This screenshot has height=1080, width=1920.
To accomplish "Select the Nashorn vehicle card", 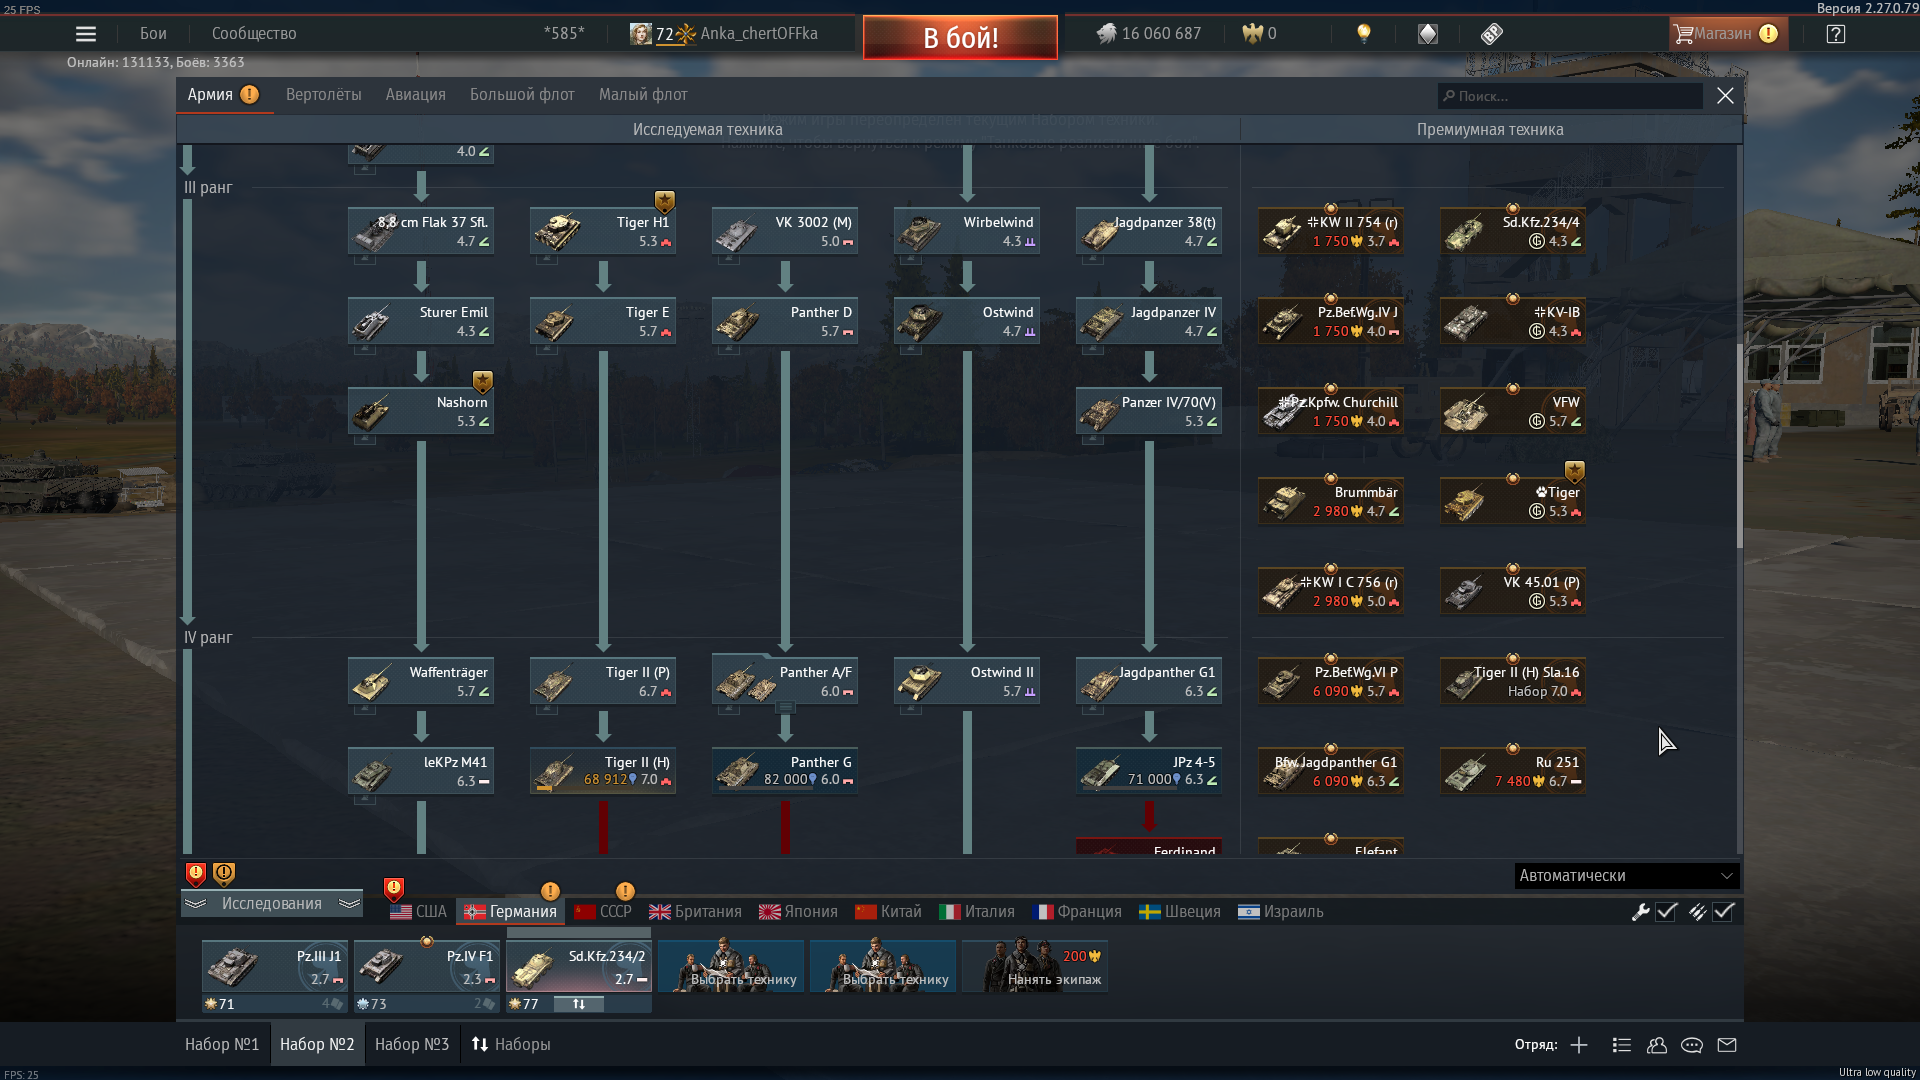I will click(421, 411).
